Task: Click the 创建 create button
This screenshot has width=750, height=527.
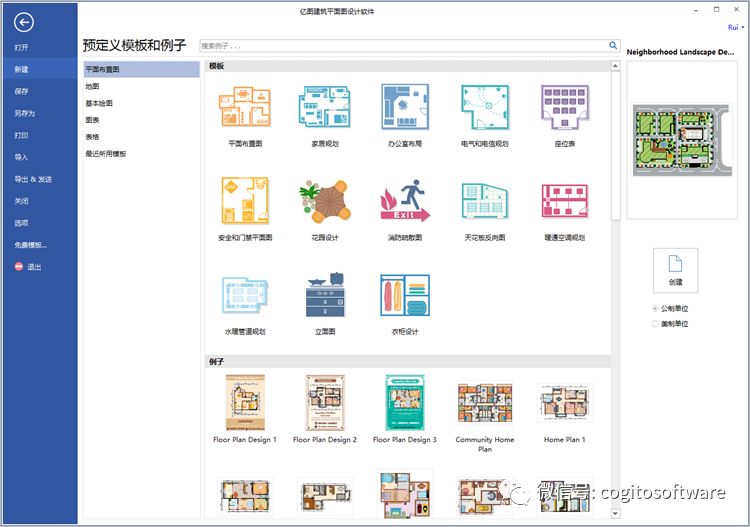Action: pyautogui.click(x=675, y=270)
